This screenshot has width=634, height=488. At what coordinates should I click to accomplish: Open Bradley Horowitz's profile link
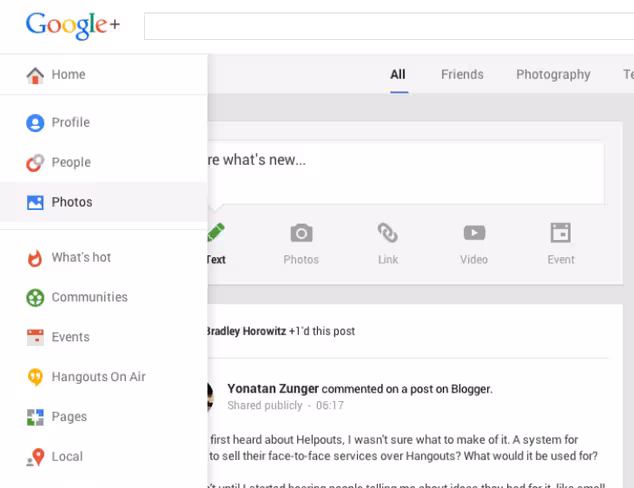point(247,331)
